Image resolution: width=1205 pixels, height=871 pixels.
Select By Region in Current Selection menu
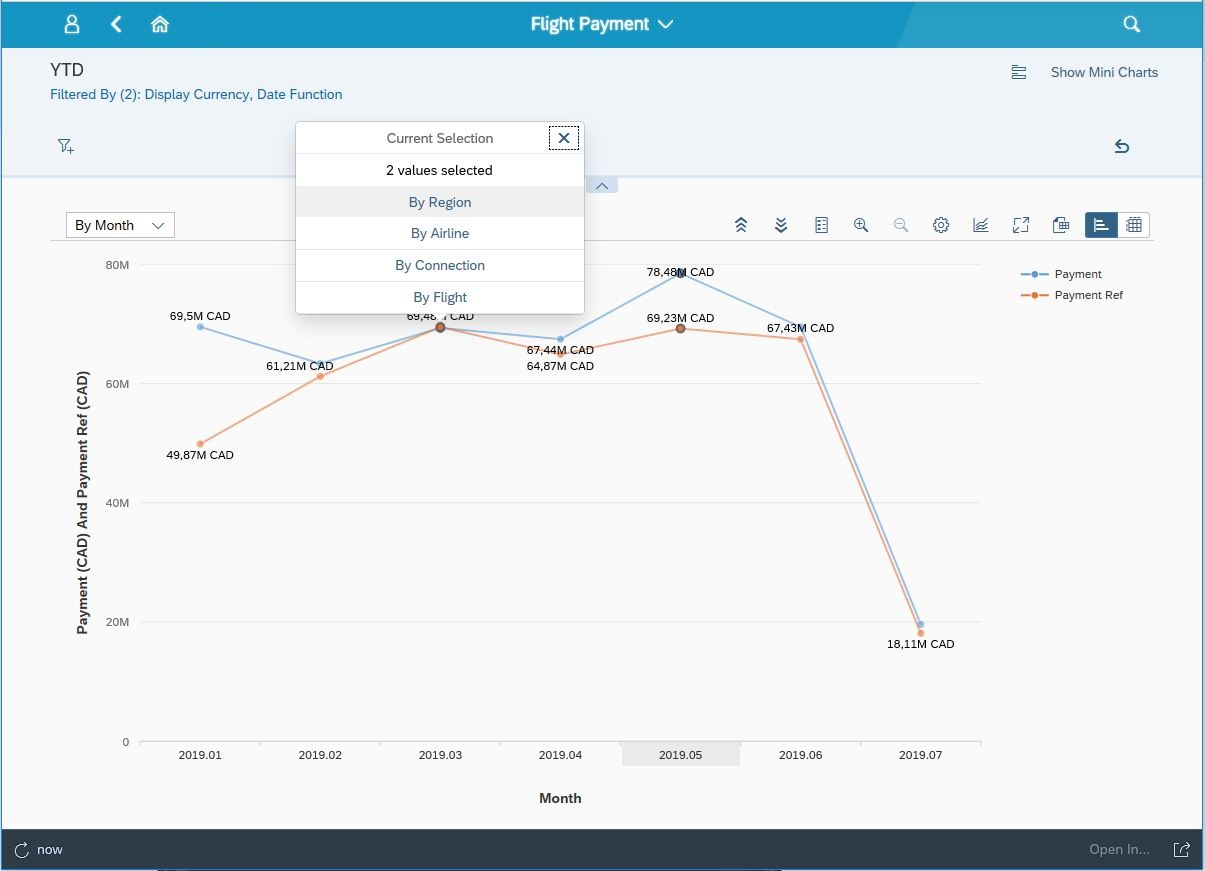coord(440,201)
